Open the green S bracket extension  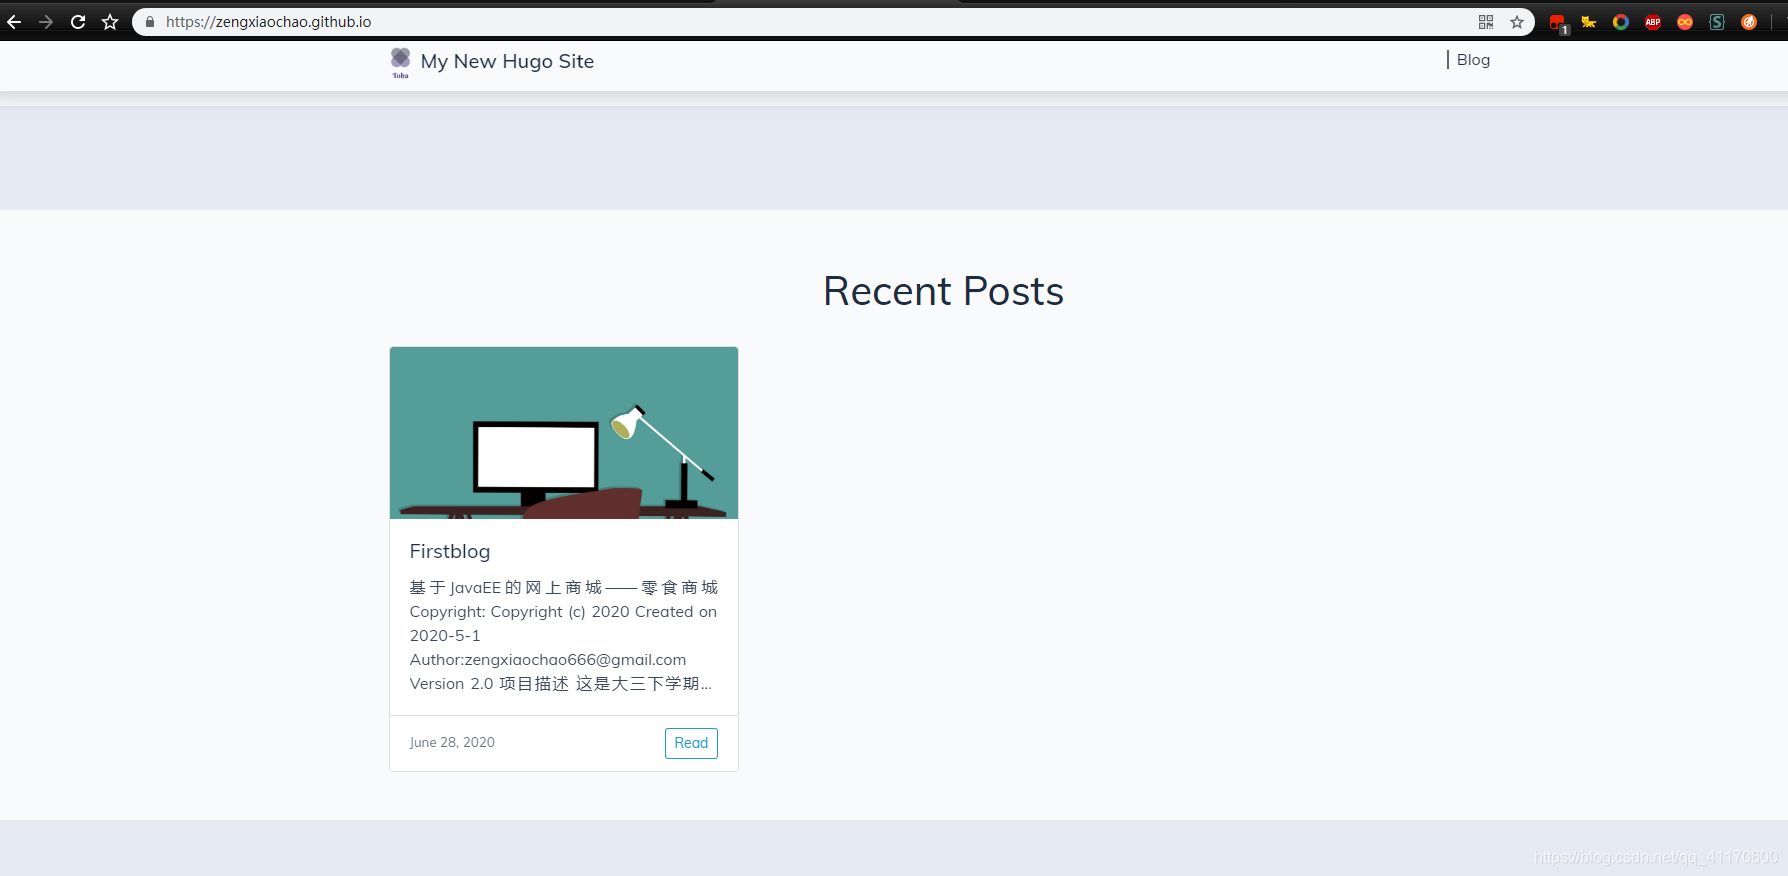(1717, 22)
